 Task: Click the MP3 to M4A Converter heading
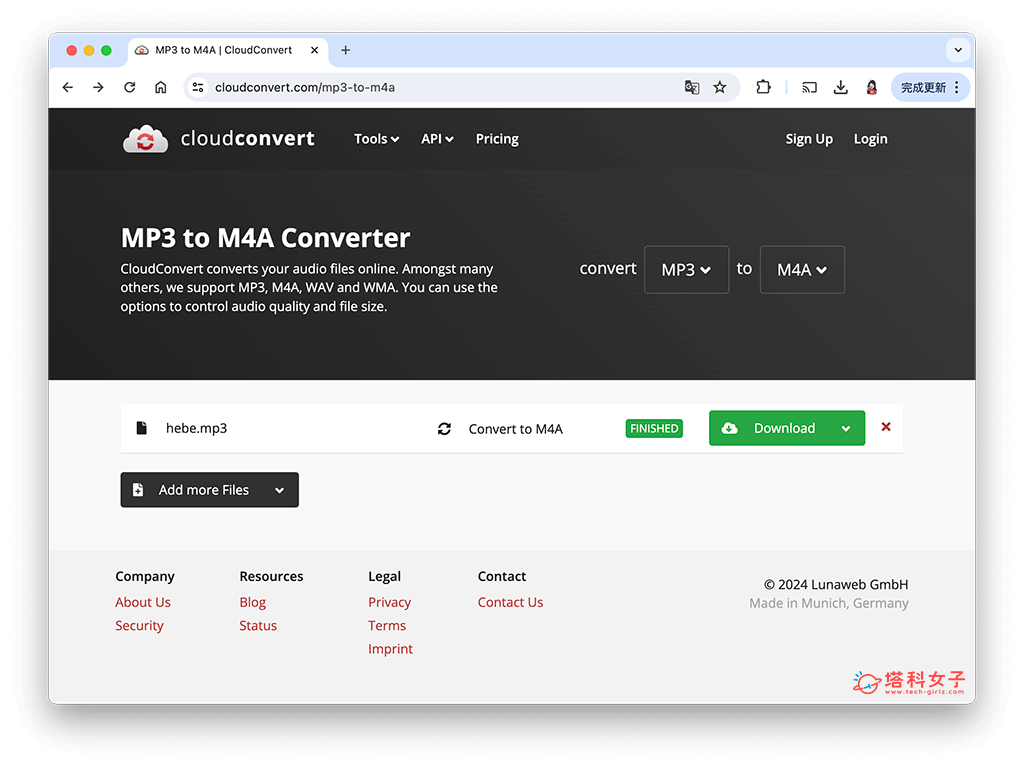tap(266, 238)
